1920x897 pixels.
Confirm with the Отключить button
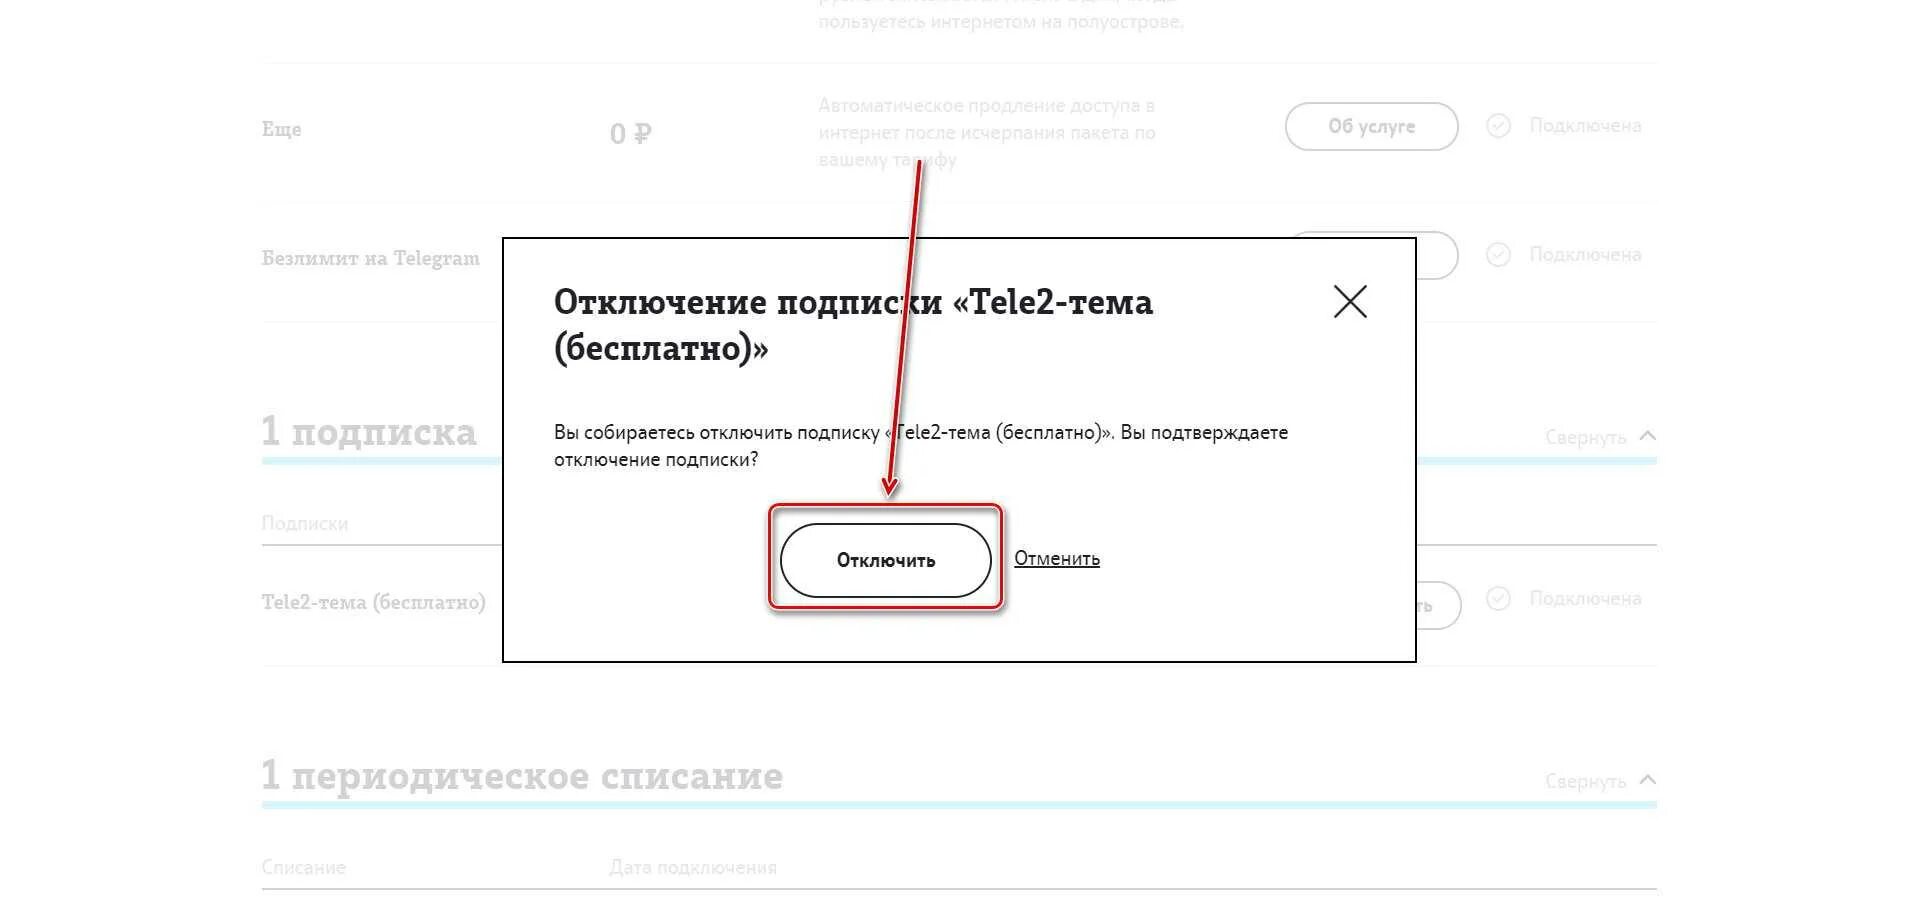click(x=885, y=560)
